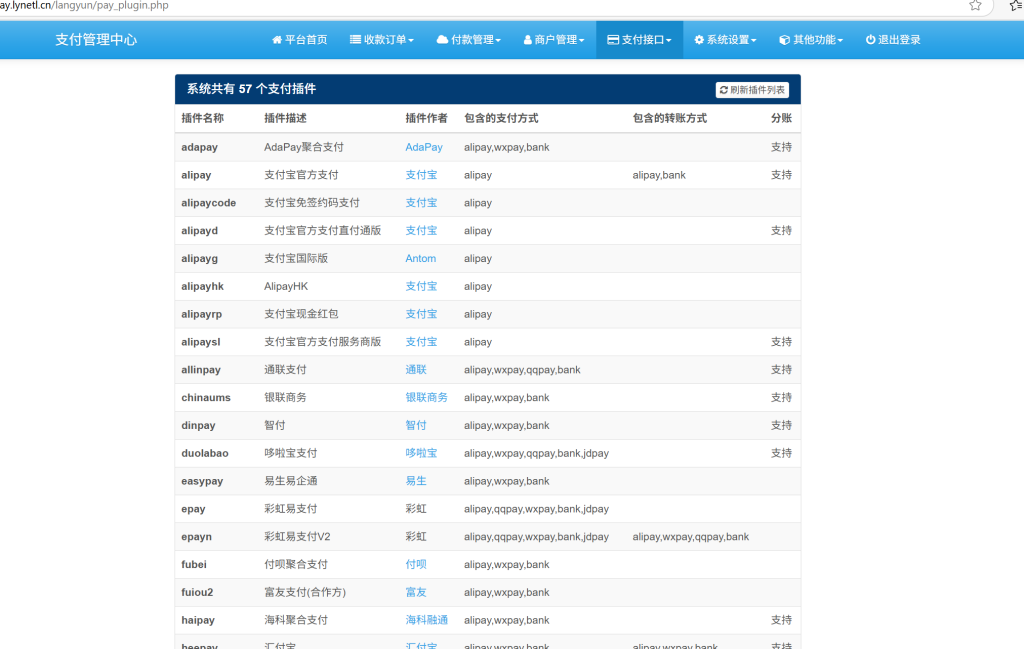Click the 包含的支付方式 column header
The image size is (1024, 649).
point(501,118)
